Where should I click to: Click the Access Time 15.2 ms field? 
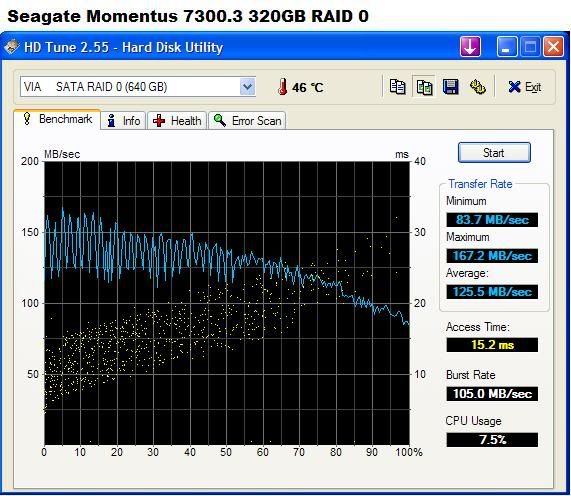[x=492, y=345]
